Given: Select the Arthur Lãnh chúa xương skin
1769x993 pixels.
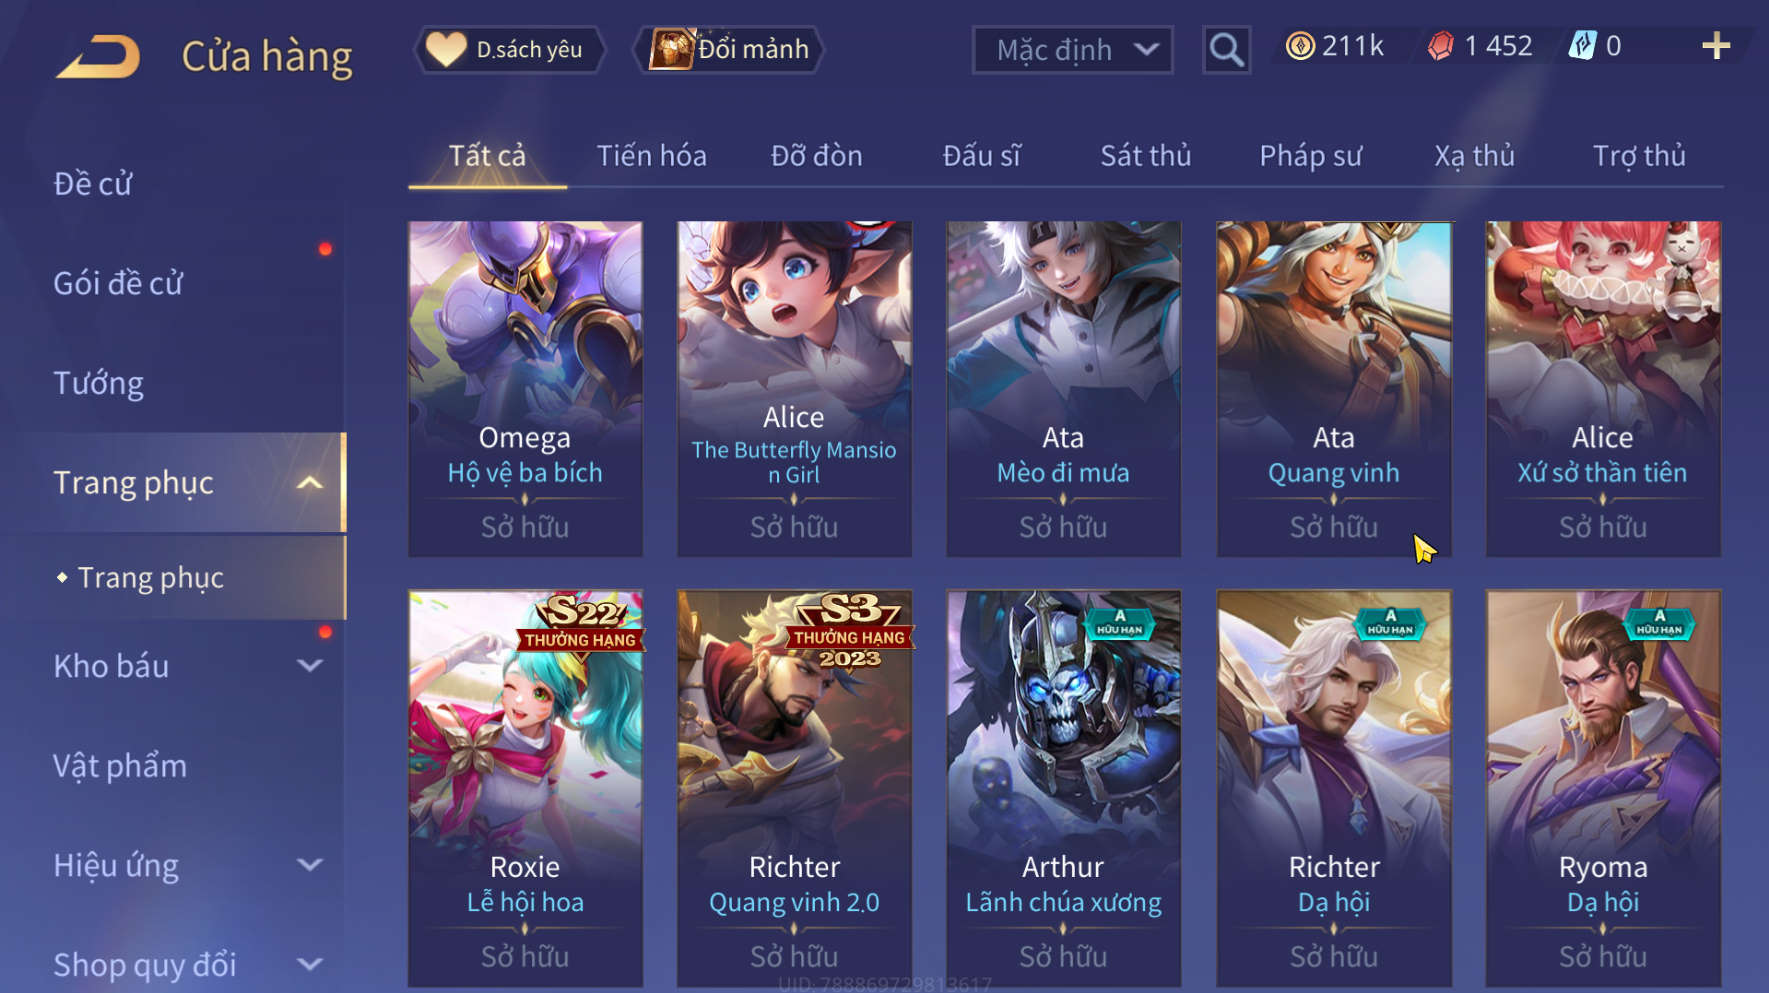Looking at the screenshot, I should (x=1064, y=789).
